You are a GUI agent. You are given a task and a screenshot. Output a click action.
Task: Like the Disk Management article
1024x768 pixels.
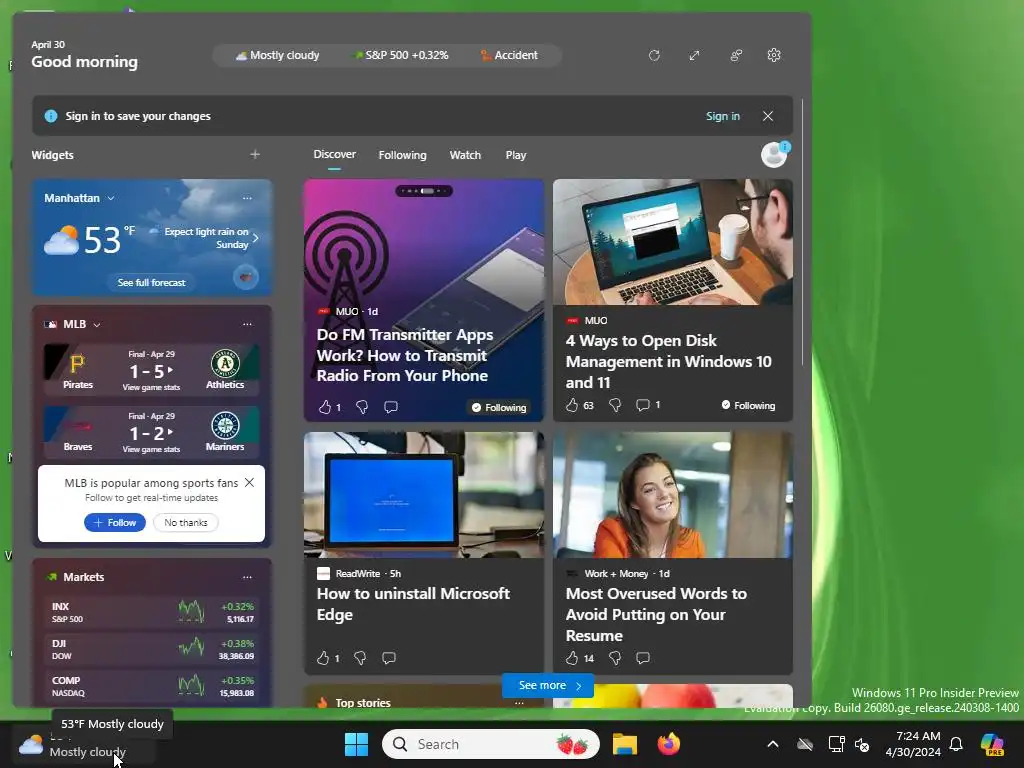coord(572,406)
